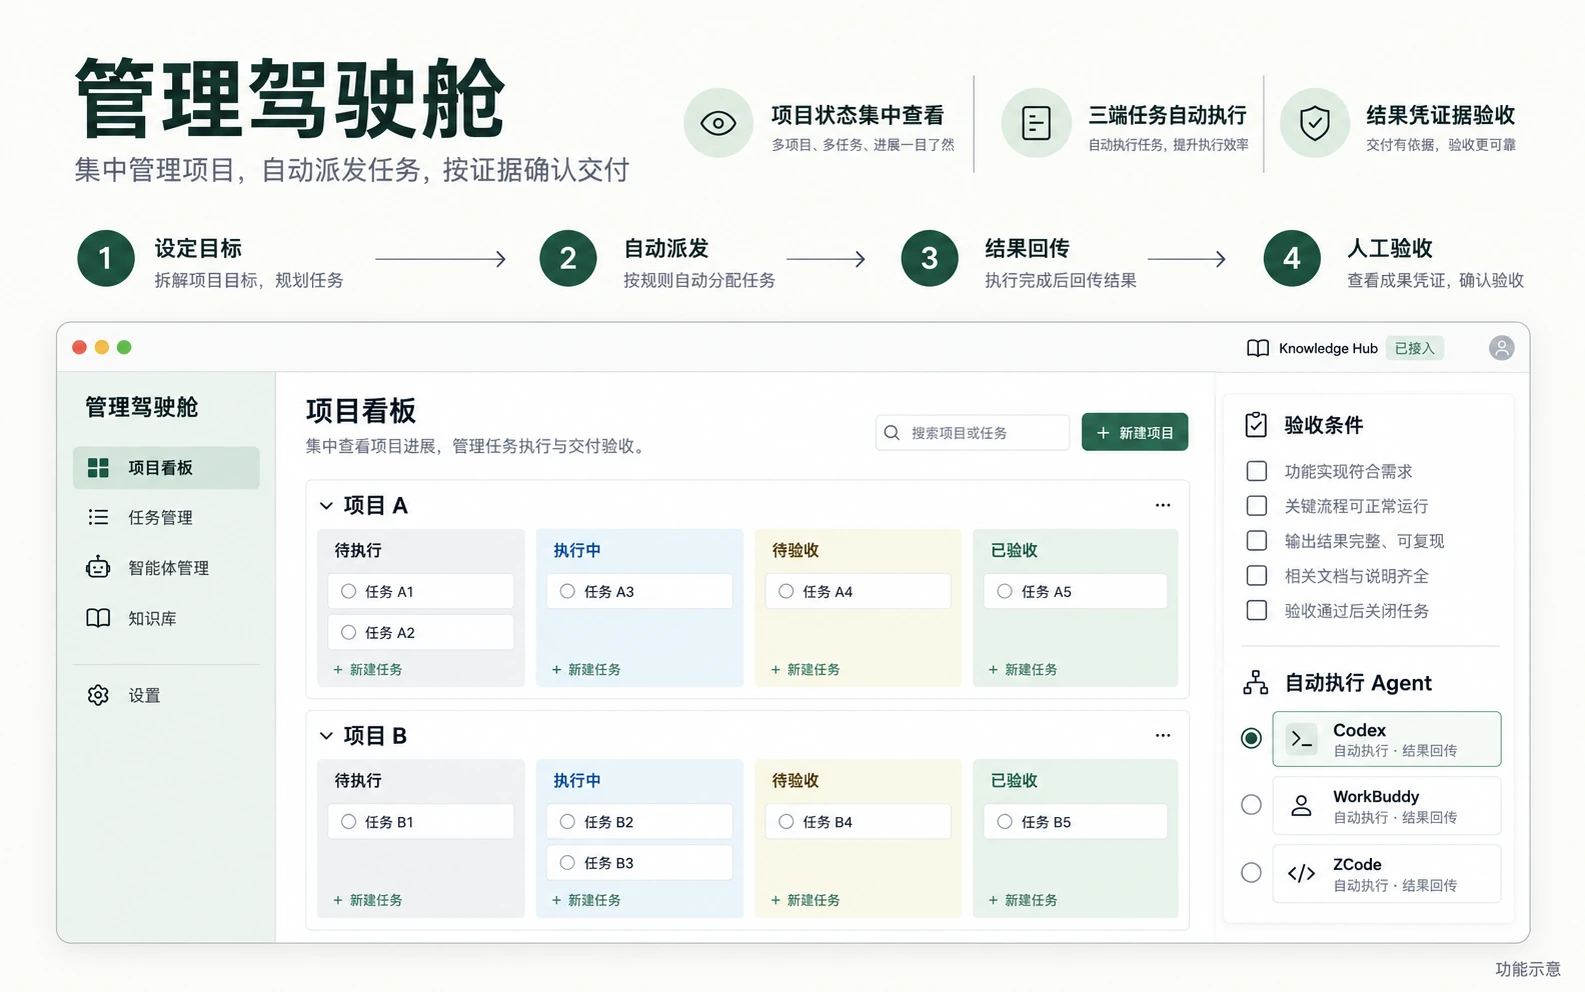Select the Codex agent radio button
The height and width of the screenshot is (992, 1585).
1251,738
